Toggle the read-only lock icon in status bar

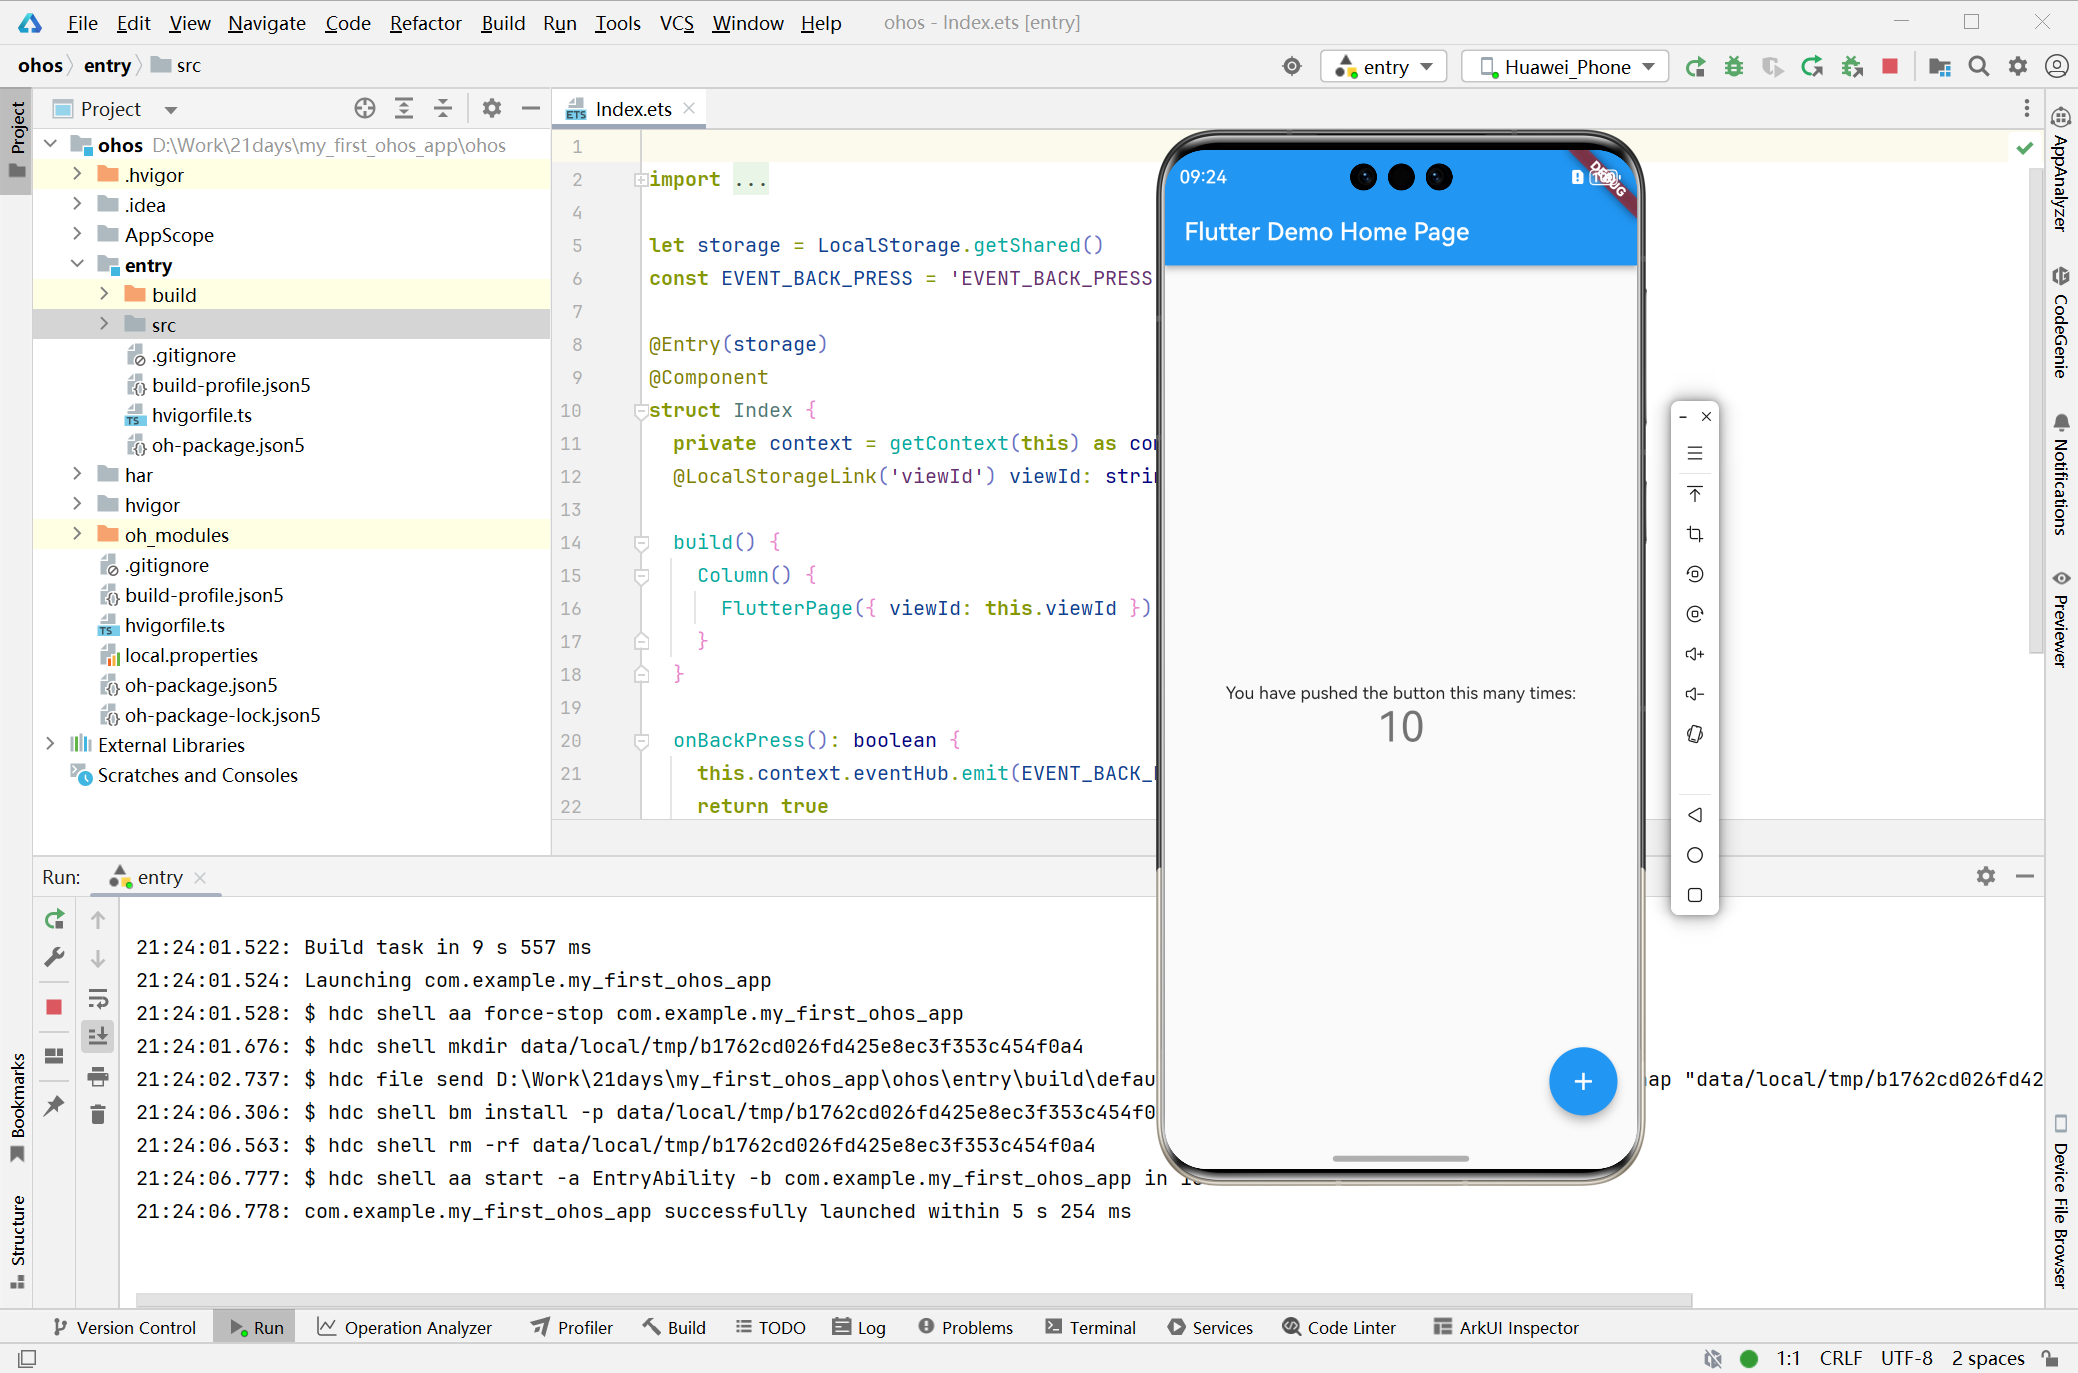2050,1358
